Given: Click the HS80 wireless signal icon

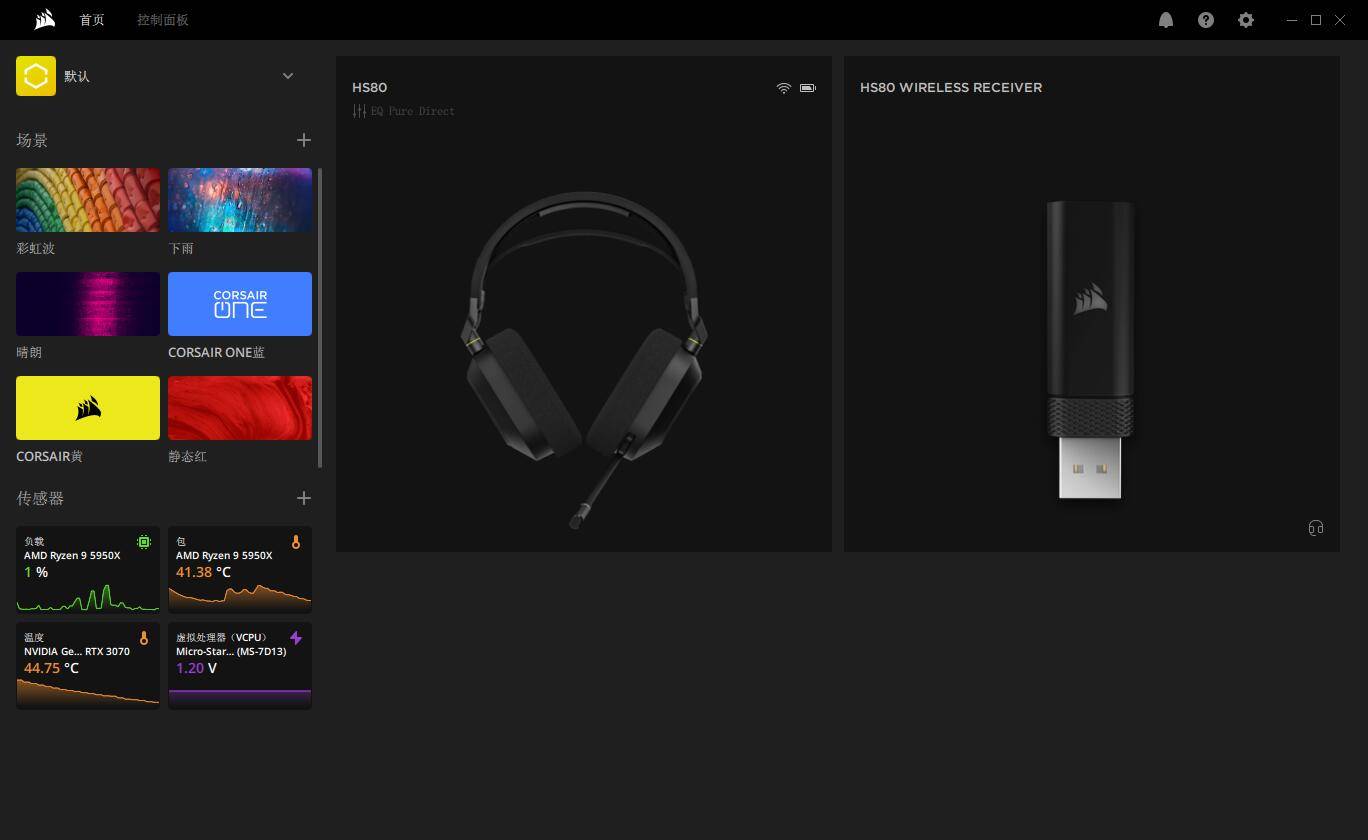Looking at the screenshot, I should point(783,88).
